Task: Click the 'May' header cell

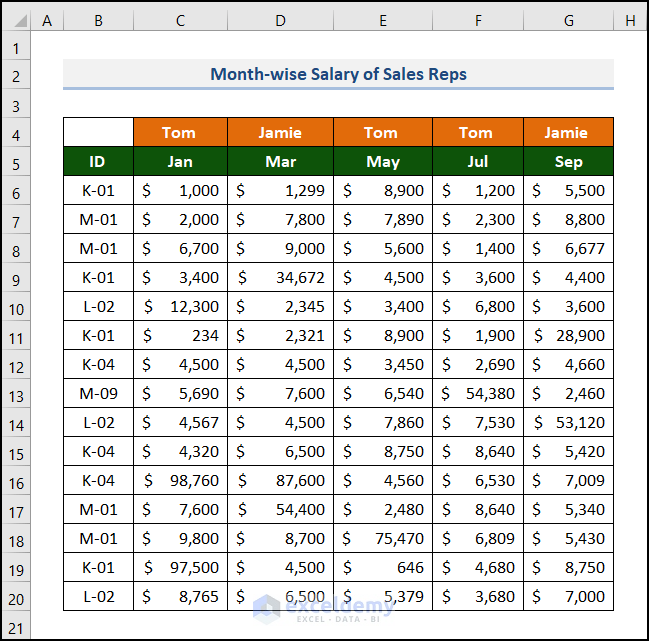Action: click(x=383, y=161)
